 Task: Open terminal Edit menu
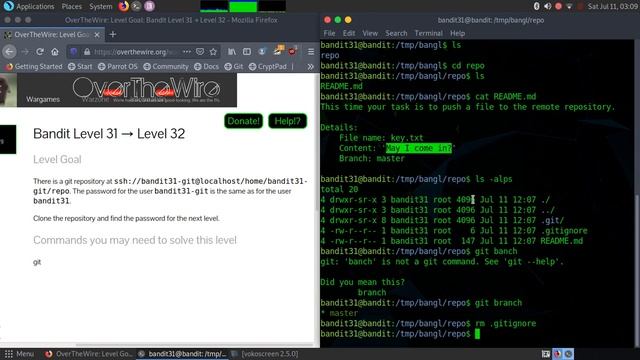[x=349, y=33]
